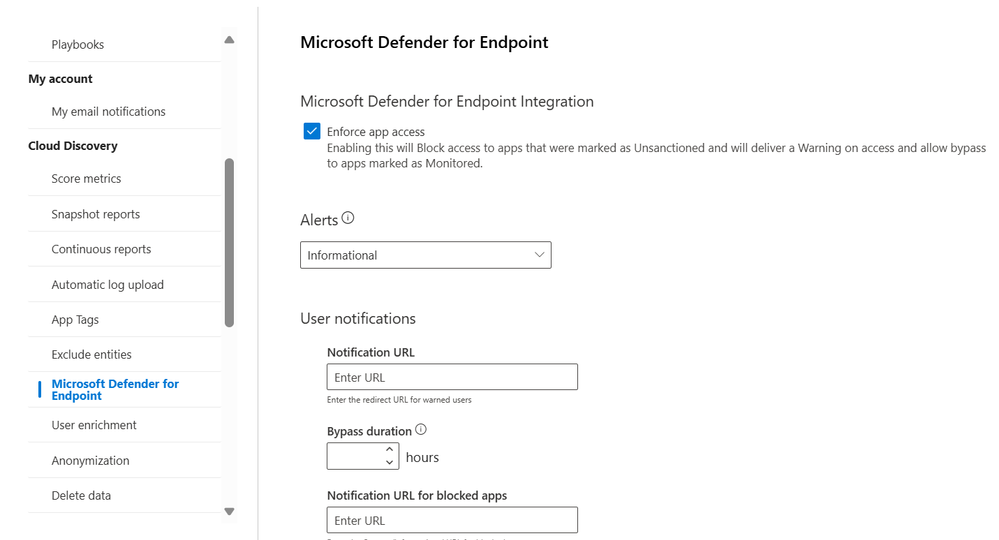Click Notification URL for blocked apps field
Viewport: 999px width, 540px height.
tap(452, 520)
